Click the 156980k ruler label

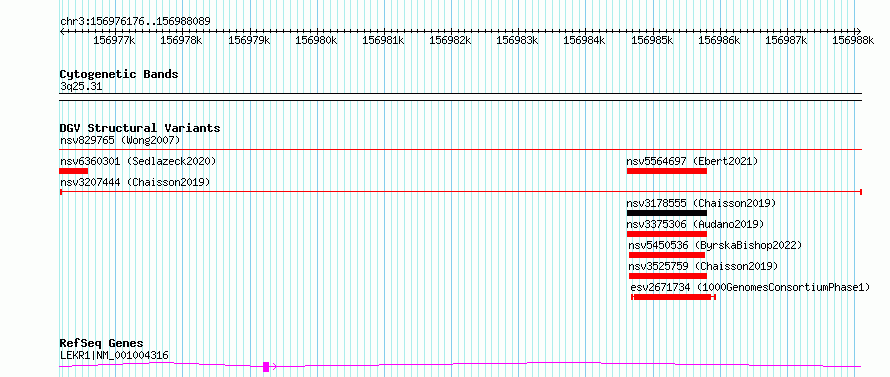(x=316, y=40)
